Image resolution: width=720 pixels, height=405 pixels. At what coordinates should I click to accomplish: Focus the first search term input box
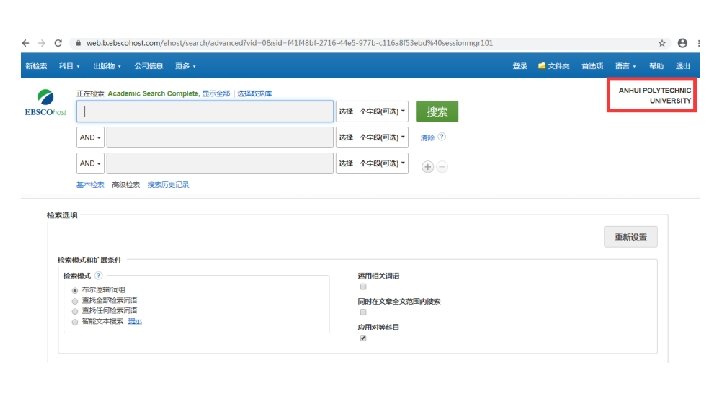click(x=205, y=111)
